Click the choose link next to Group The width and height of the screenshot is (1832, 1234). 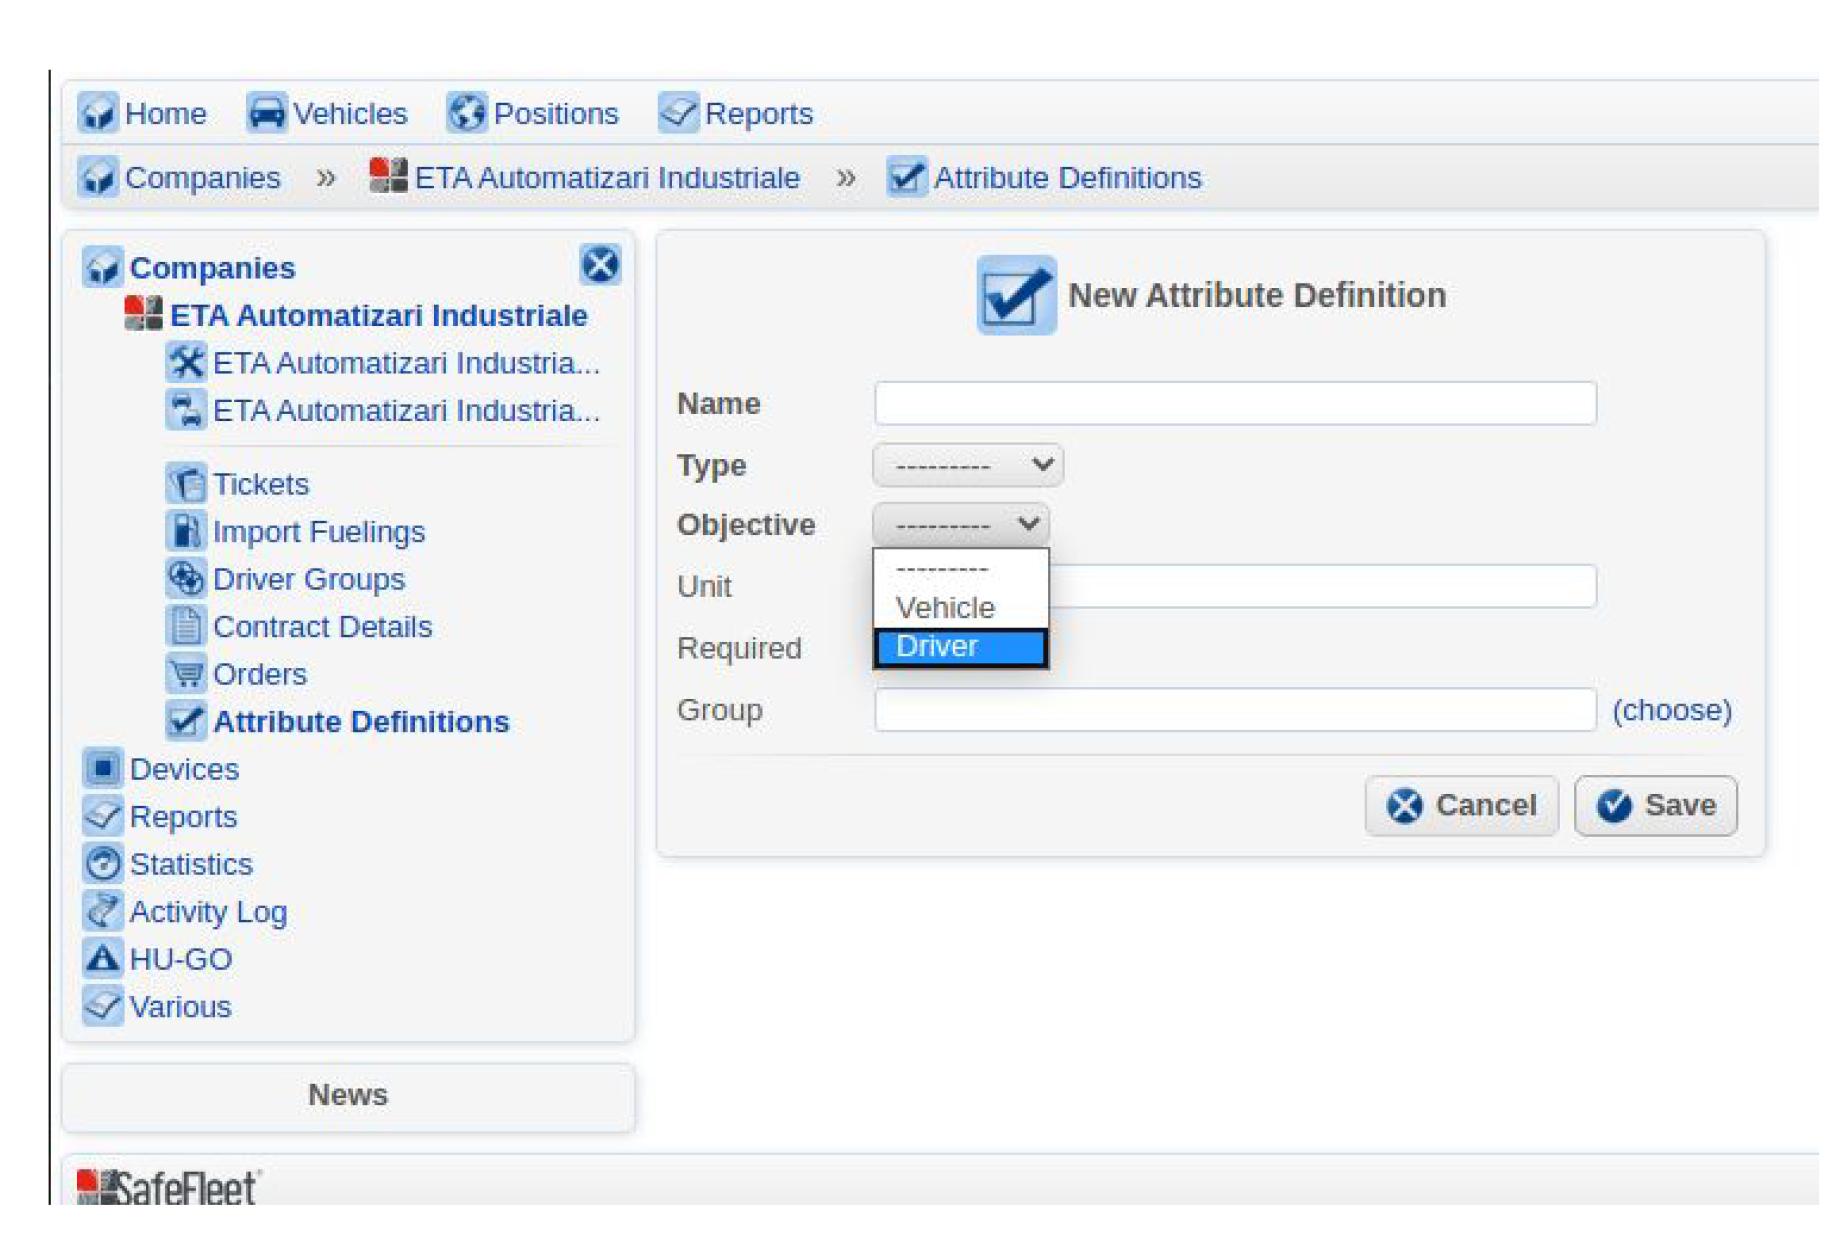1672,710
